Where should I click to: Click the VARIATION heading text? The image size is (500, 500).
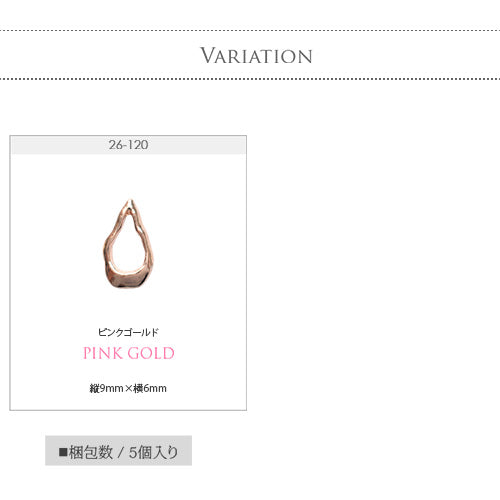[256, 56]
